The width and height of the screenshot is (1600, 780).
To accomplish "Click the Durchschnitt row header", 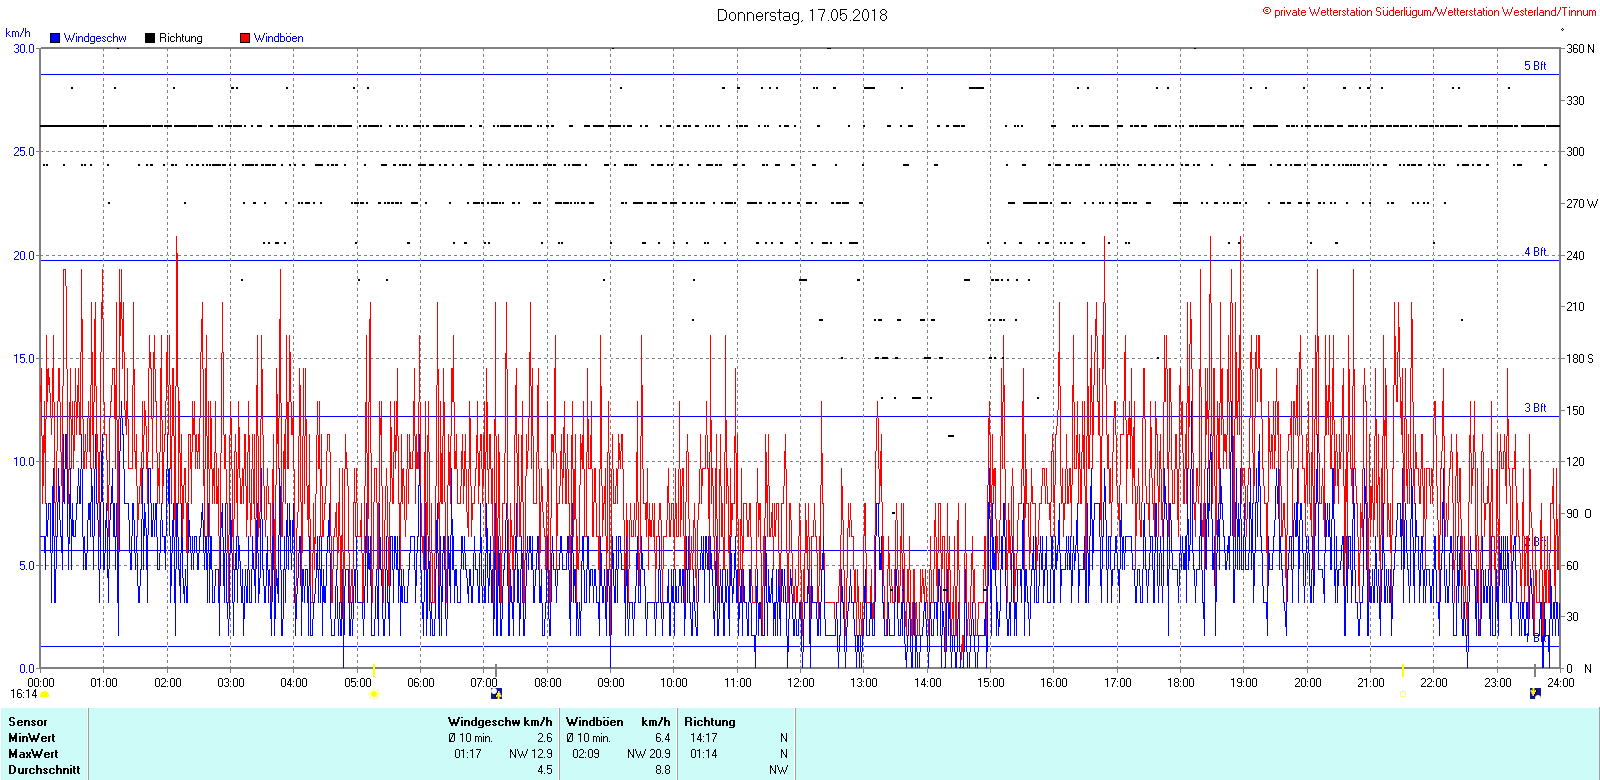I will coord(44,770).
